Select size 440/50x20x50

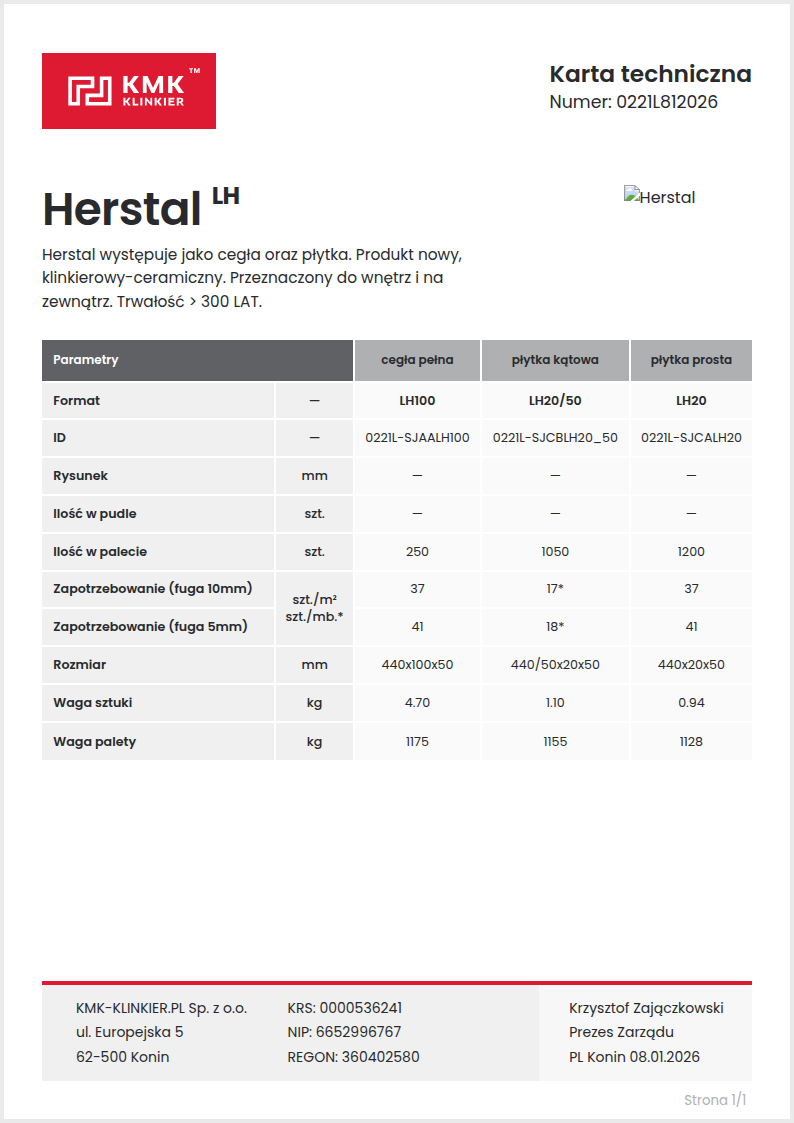click(555, 665)
